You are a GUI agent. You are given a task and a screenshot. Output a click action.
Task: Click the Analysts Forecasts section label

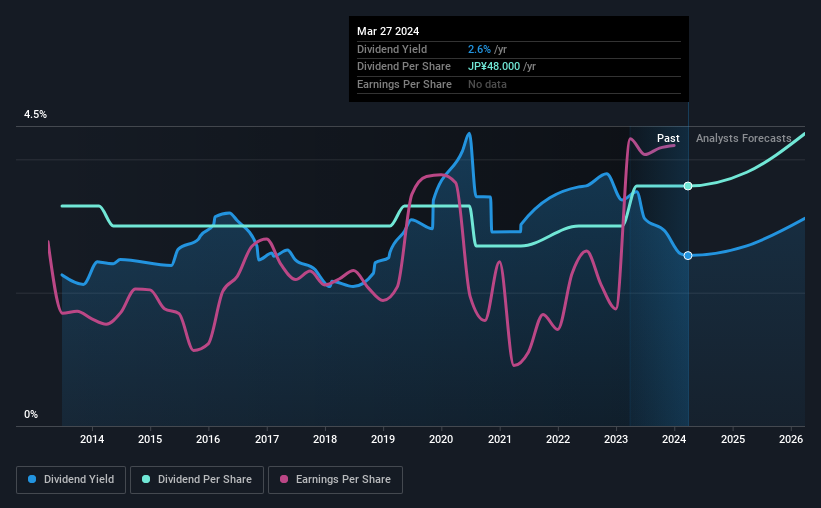[x=744, y=138]
